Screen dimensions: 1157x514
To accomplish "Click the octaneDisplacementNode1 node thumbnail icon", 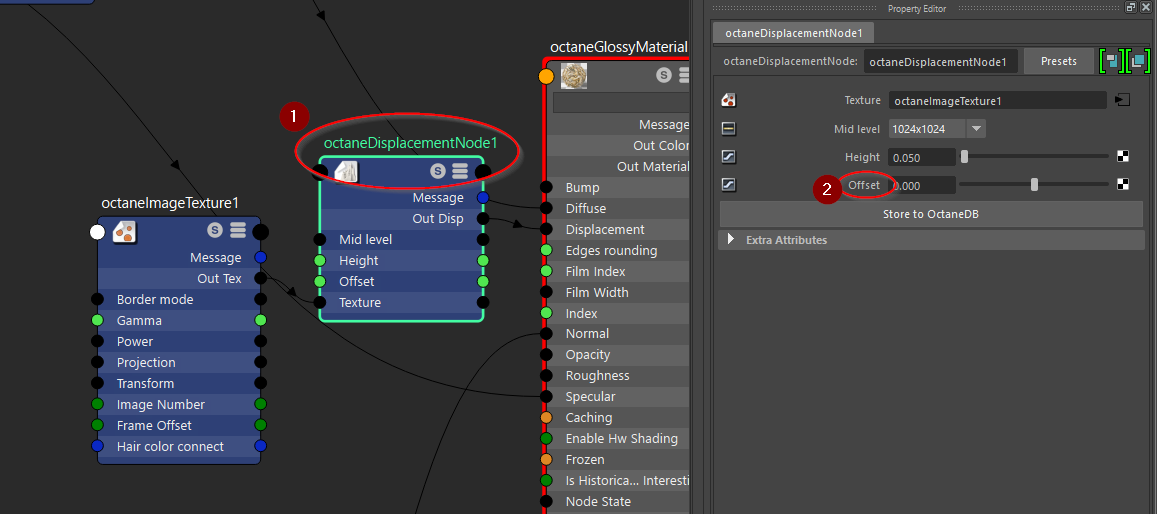I will (345, 172).
